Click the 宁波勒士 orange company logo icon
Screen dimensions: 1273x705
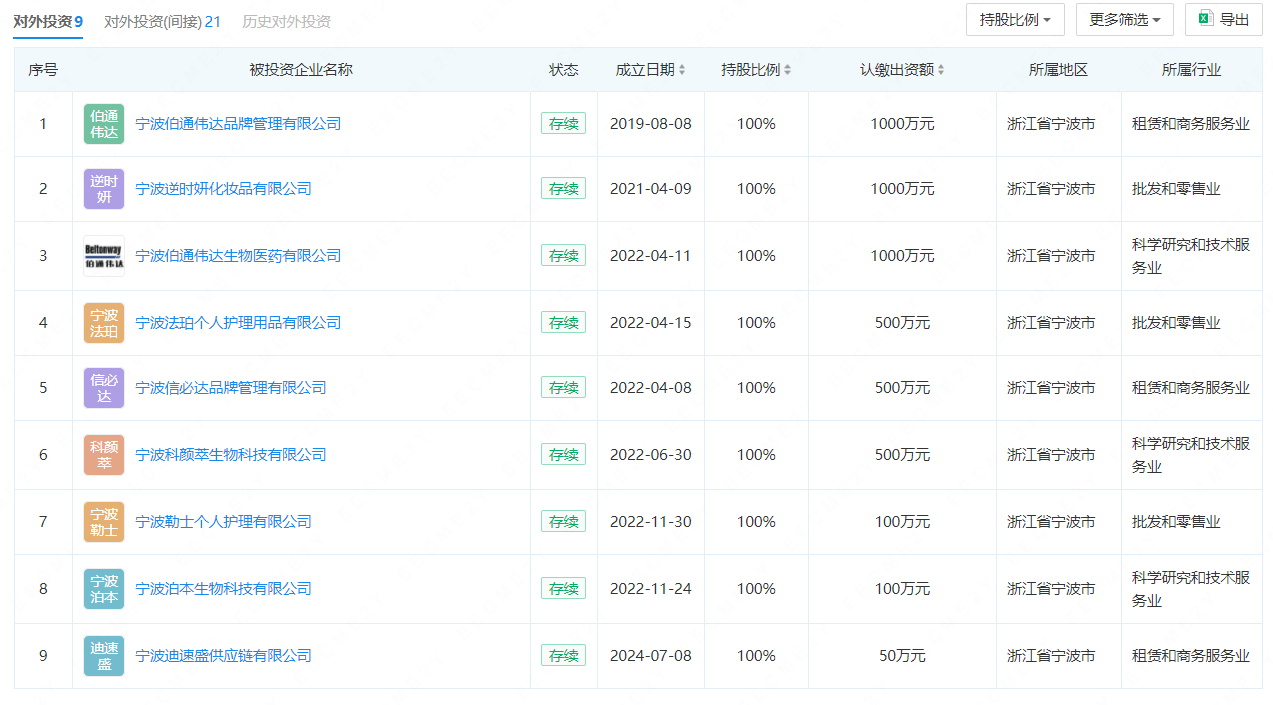click(x=104, y=522)
